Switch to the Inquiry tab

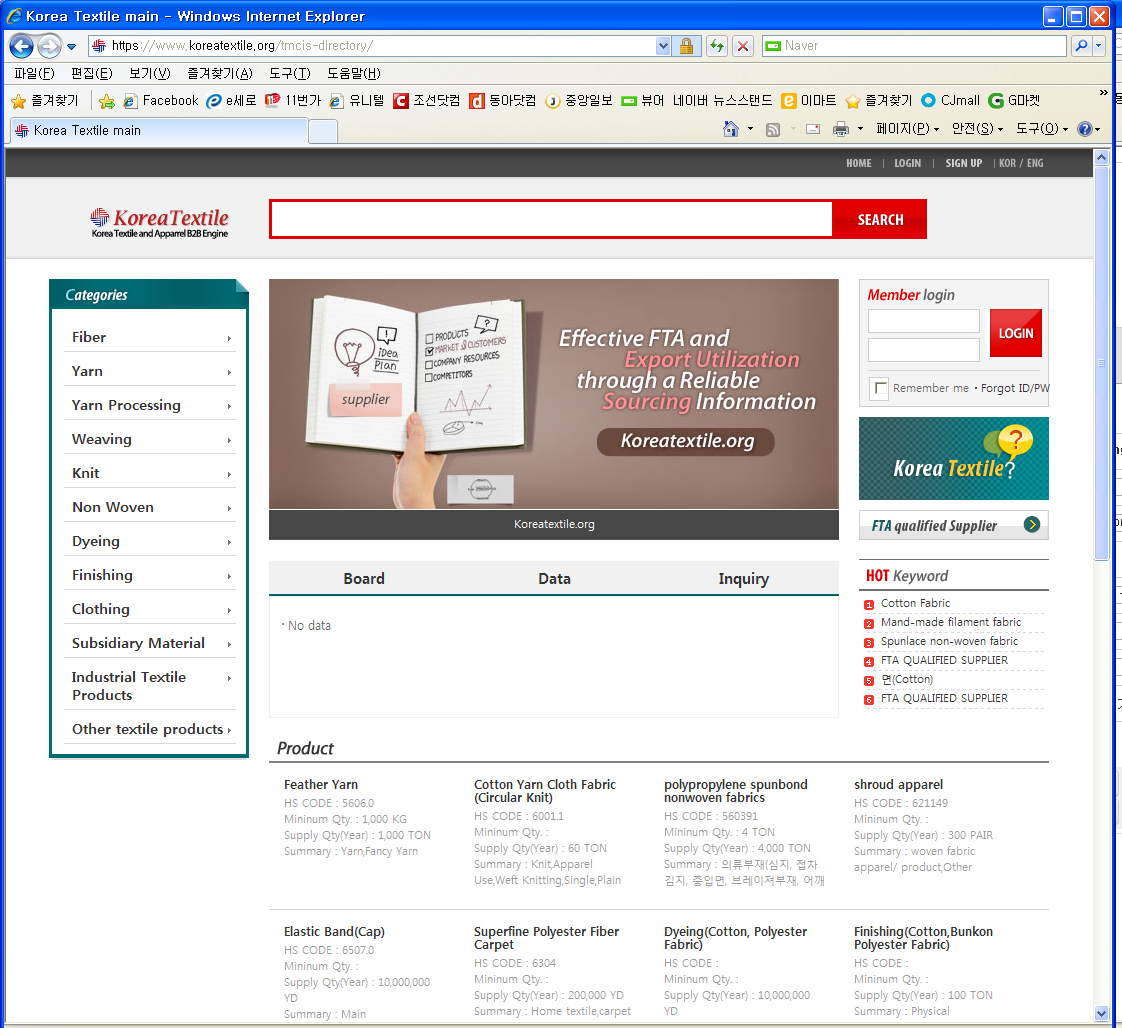[x=743, y=578]
